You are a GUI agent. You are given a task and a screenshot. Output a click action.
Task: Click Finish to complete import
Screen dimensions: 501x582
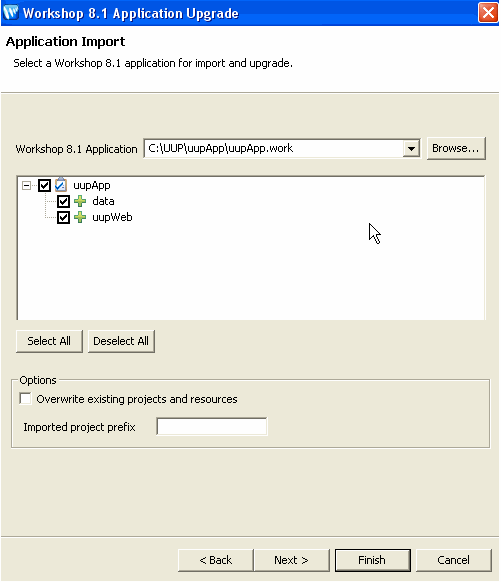click(x=372, y=560)
